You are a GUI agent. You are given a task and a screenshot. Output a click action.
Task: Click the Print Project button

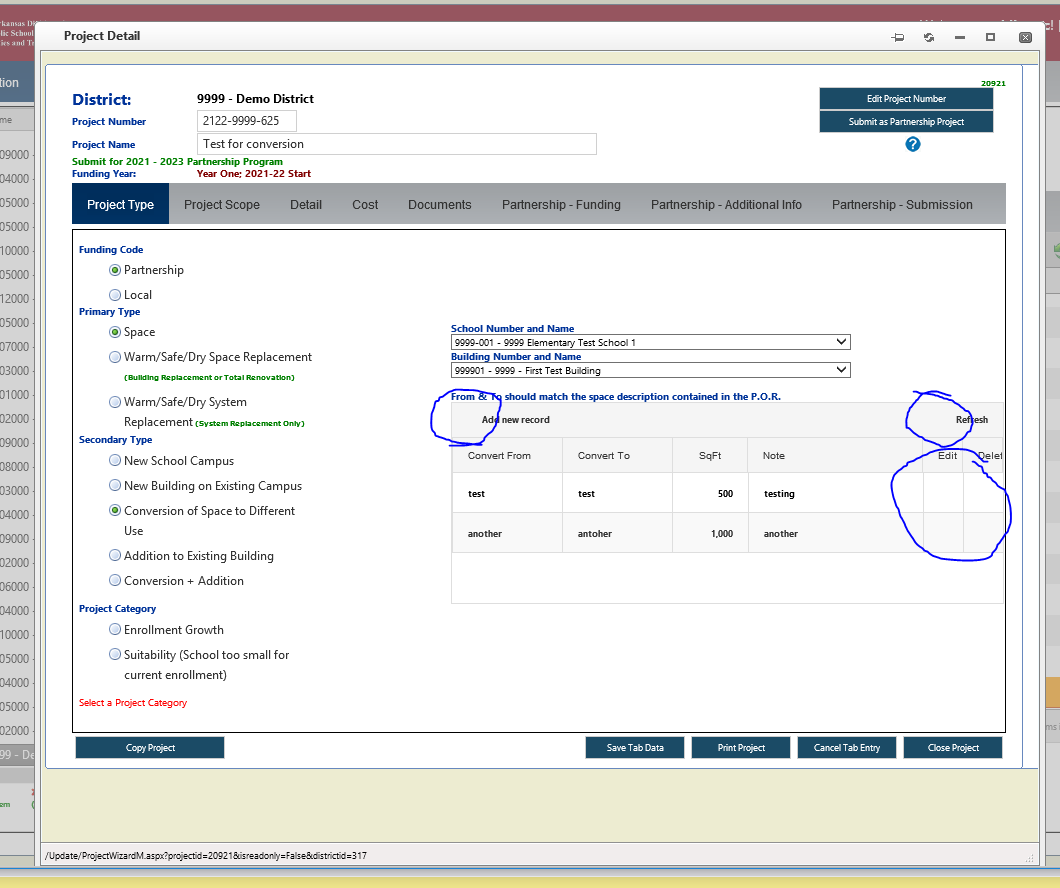click(741, 747)
